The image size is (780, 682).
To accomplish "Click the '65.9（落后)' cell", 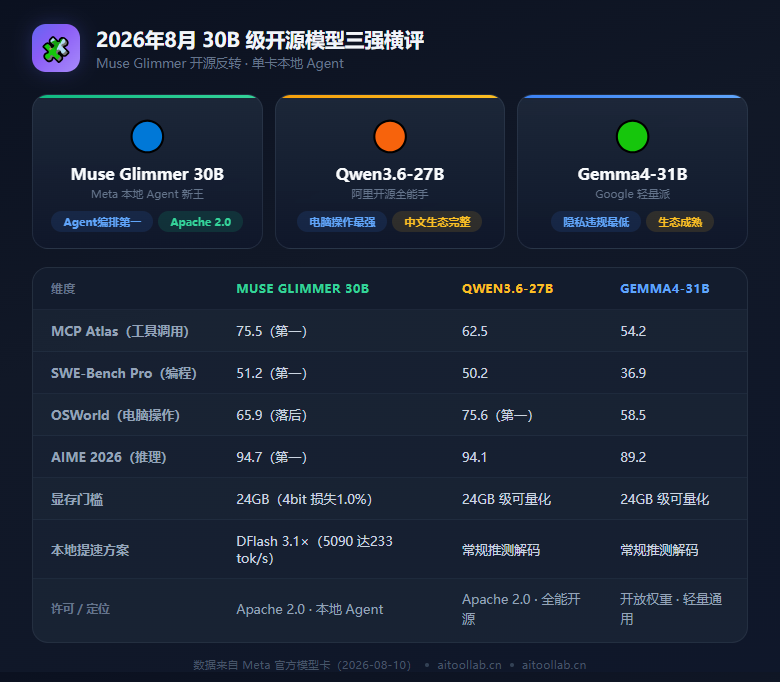I will click(x=272, y=415).
